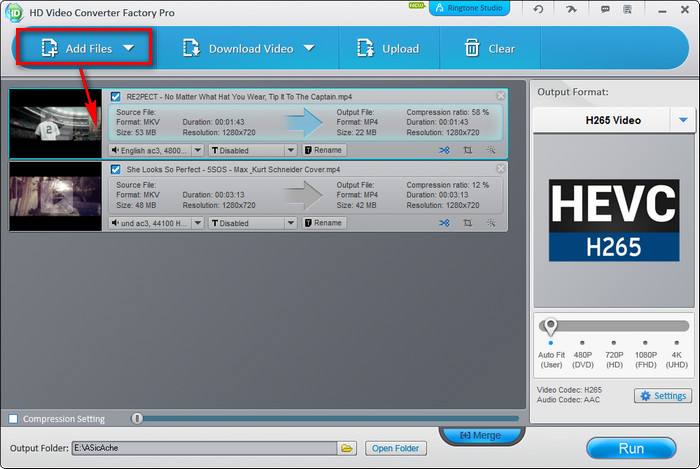The width and height of the screenshot is (700, 469).
Task: Remove the RE2PECT video from list
Action: tap(500, 95)
